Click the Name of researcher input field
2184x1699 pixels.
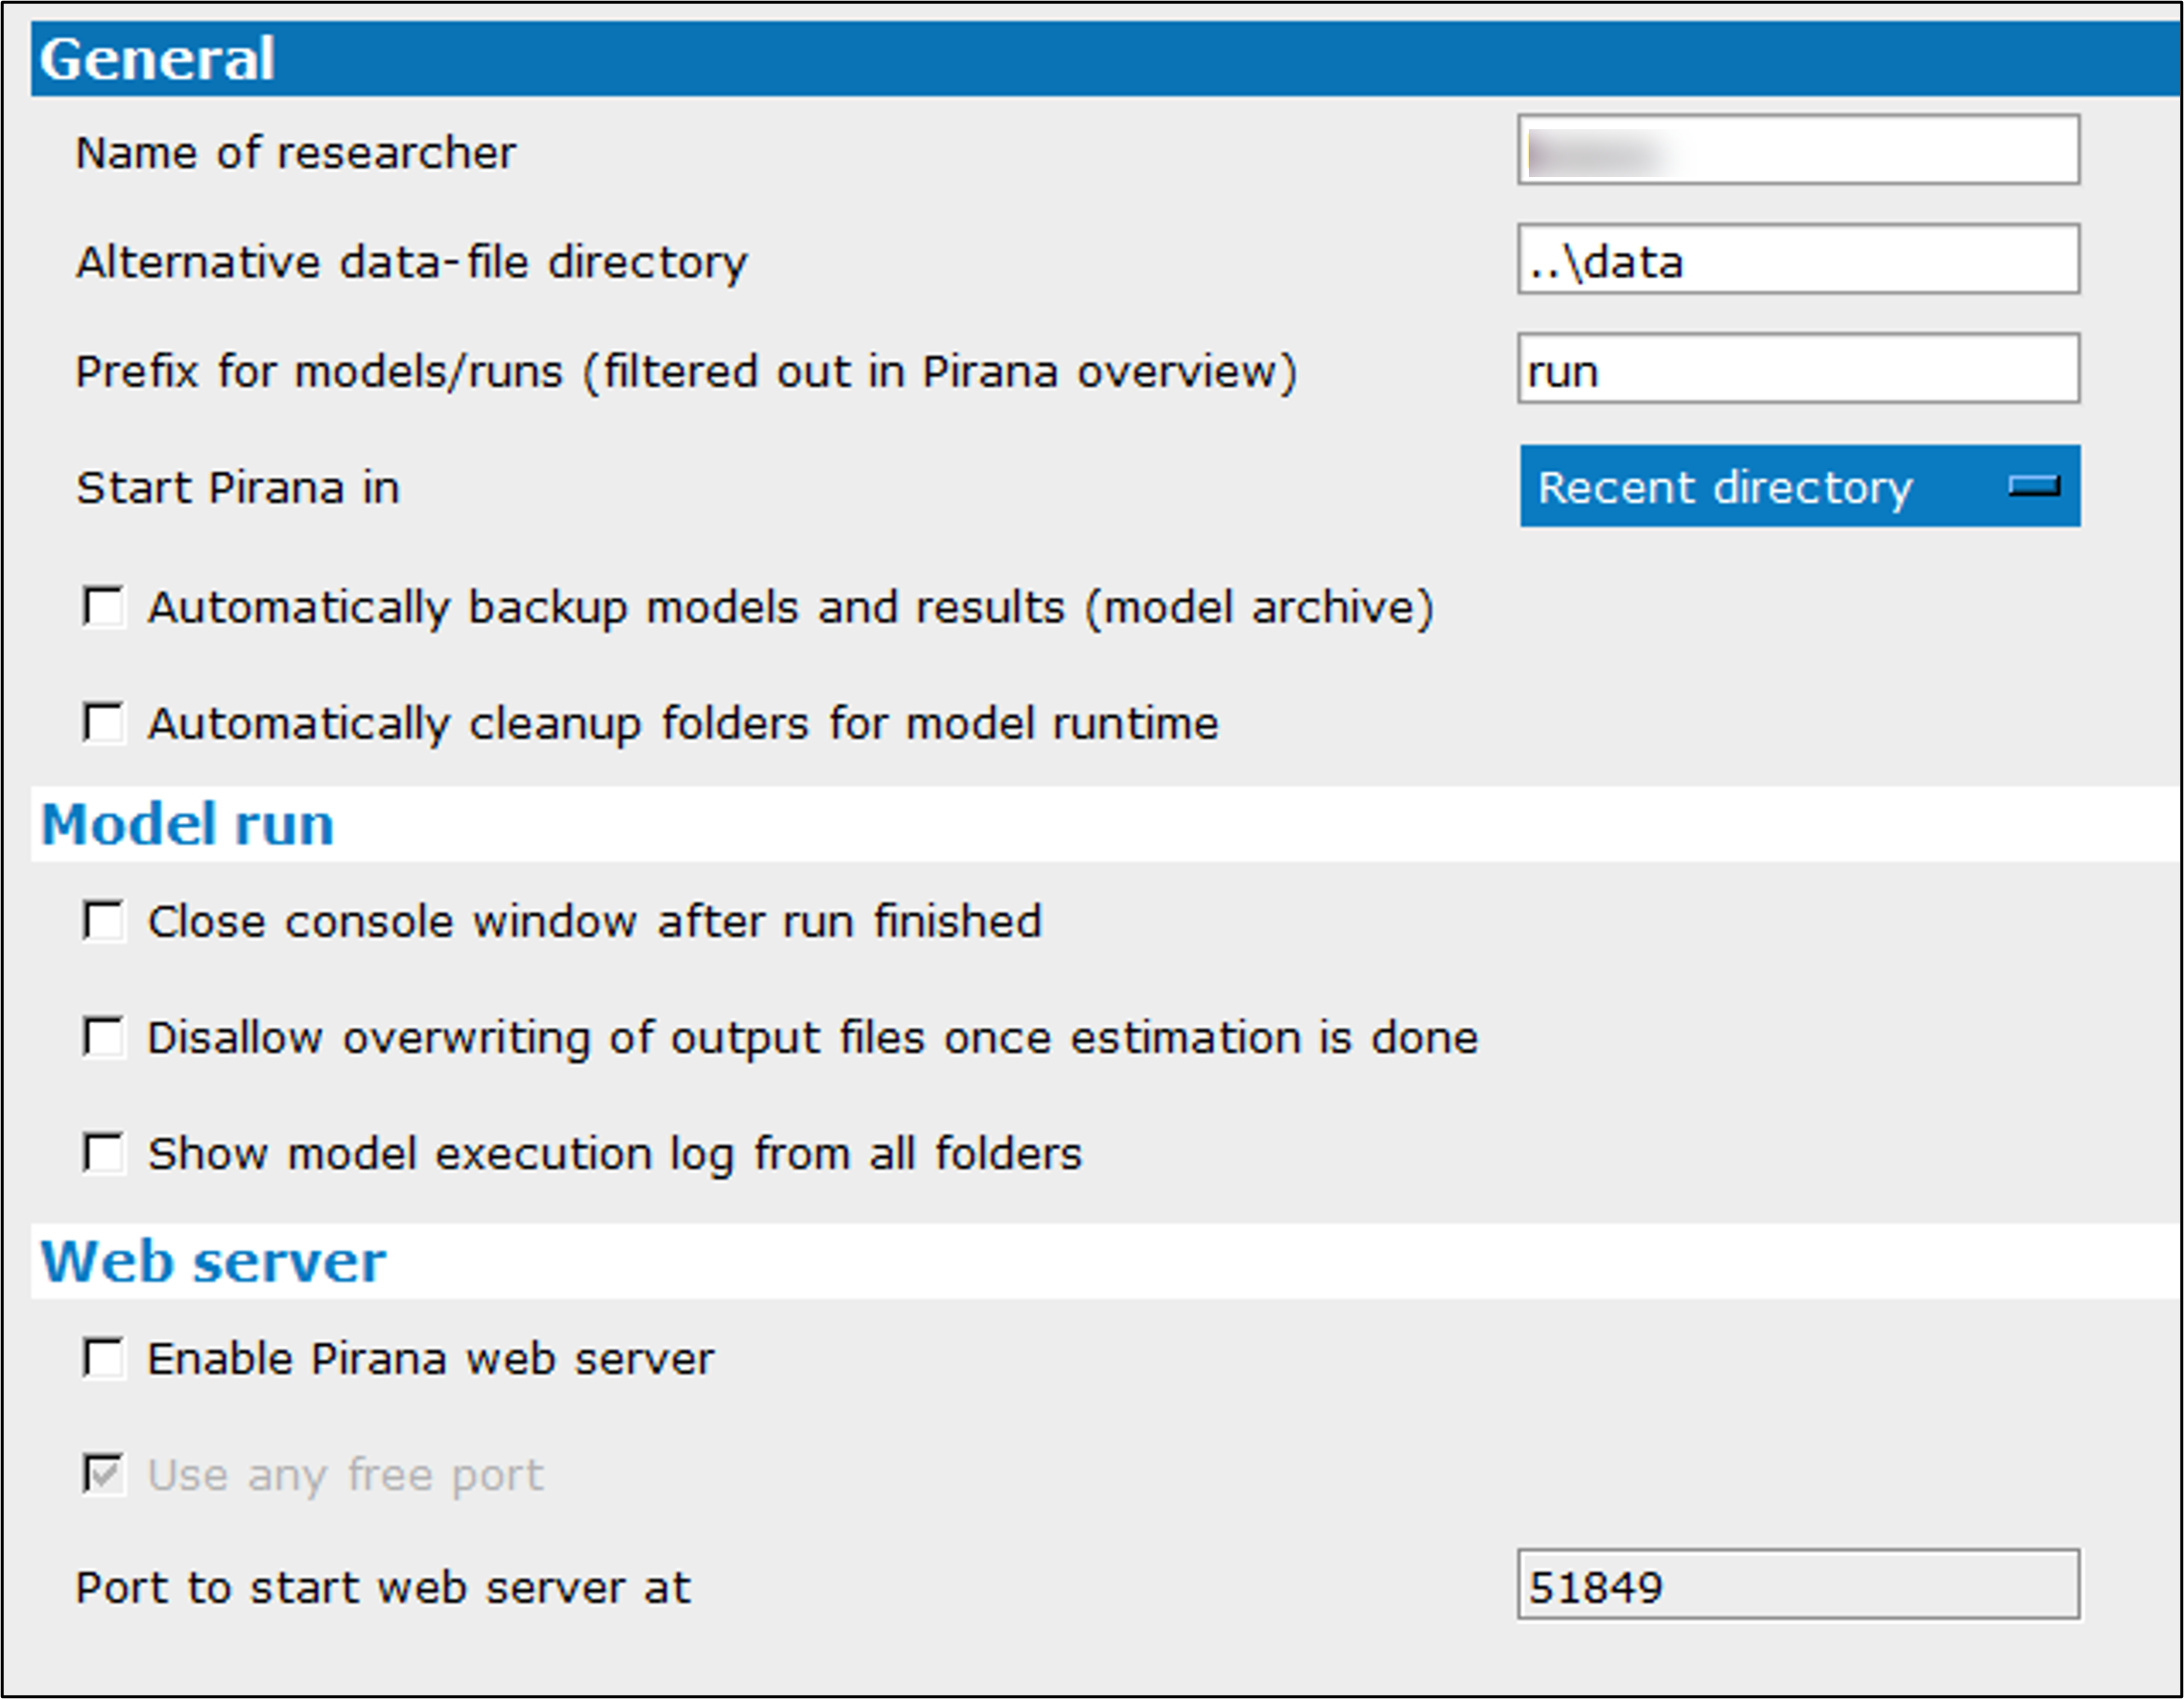[x=1798, y=150]
